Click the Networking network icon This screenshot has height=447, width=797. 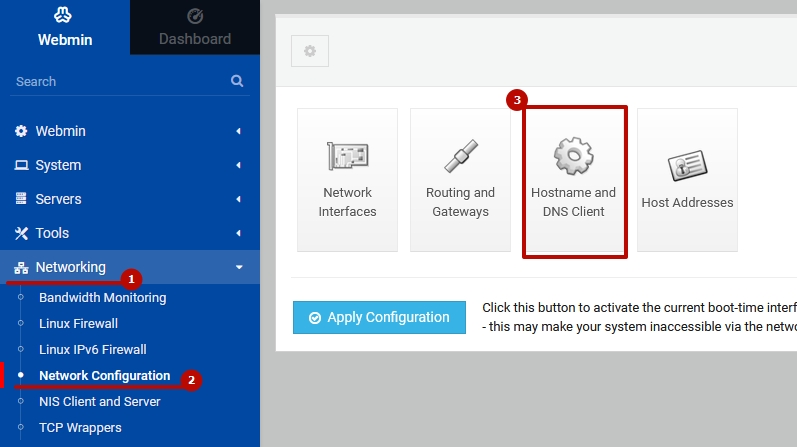[x=21, y=267]
